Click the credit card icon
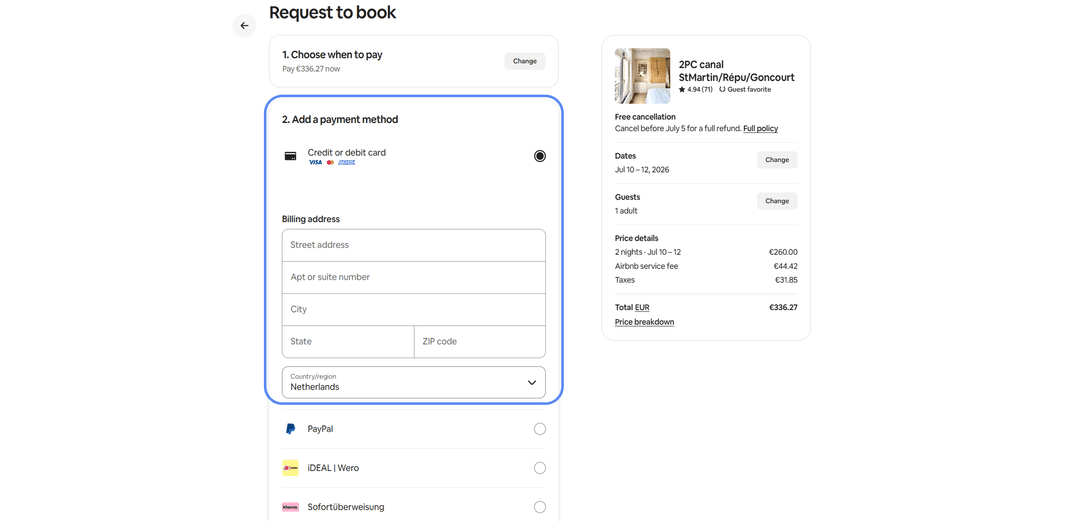This screenshot has width=1080, height=521. pyautogui.click(x=291, y=156)
